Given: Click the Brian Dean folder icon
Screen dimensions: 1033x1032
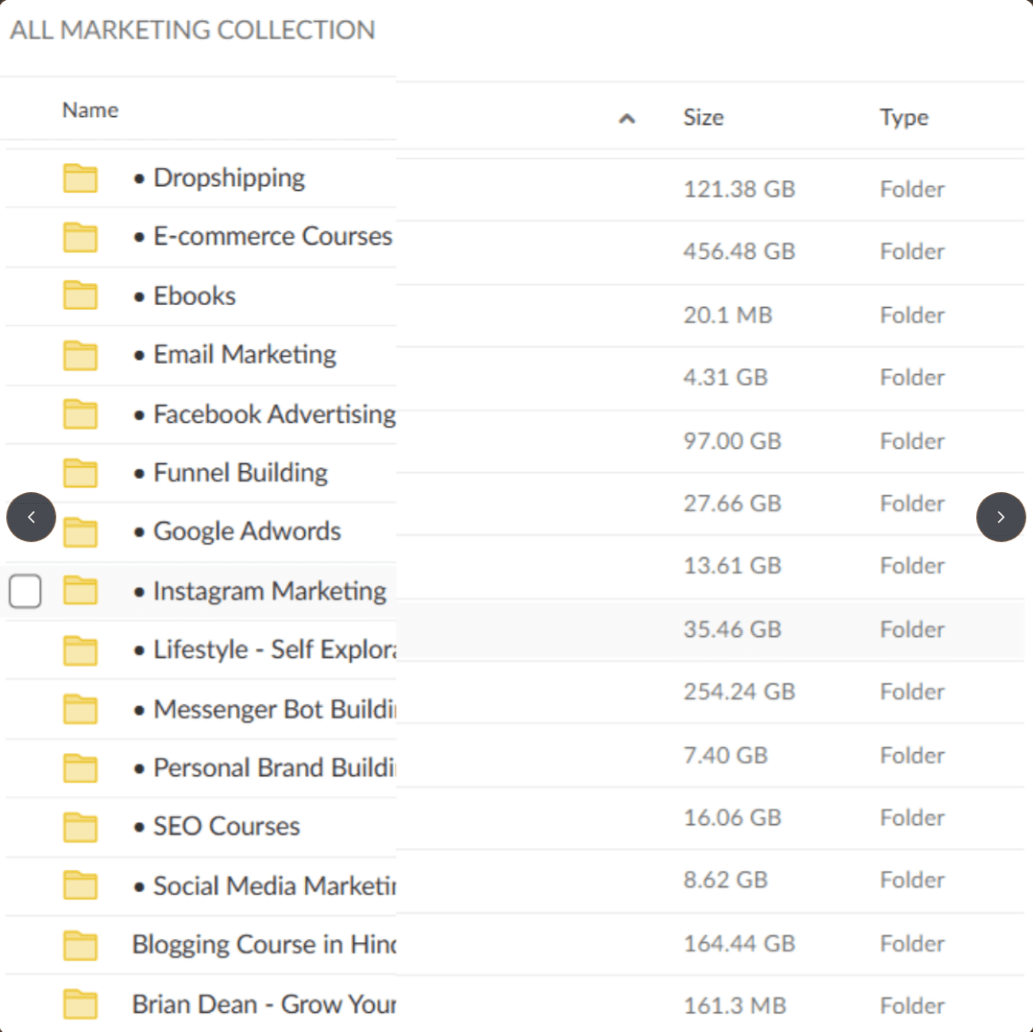Looking at the screenshot, I should pyautogui.click(x=80, y=1003).
